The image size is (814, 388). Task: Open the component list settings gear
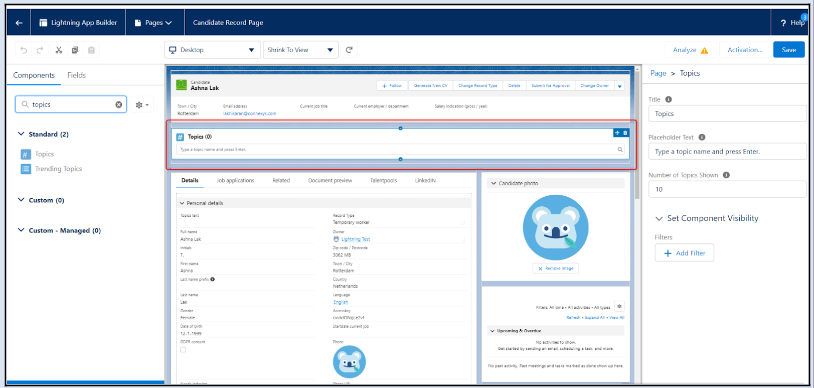(x=142, y=104)
